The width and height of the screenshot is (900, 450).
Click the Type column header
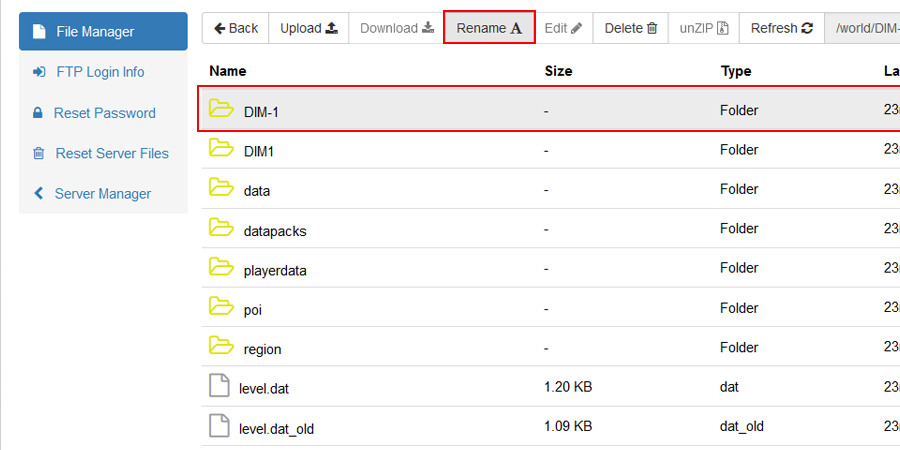736,71
